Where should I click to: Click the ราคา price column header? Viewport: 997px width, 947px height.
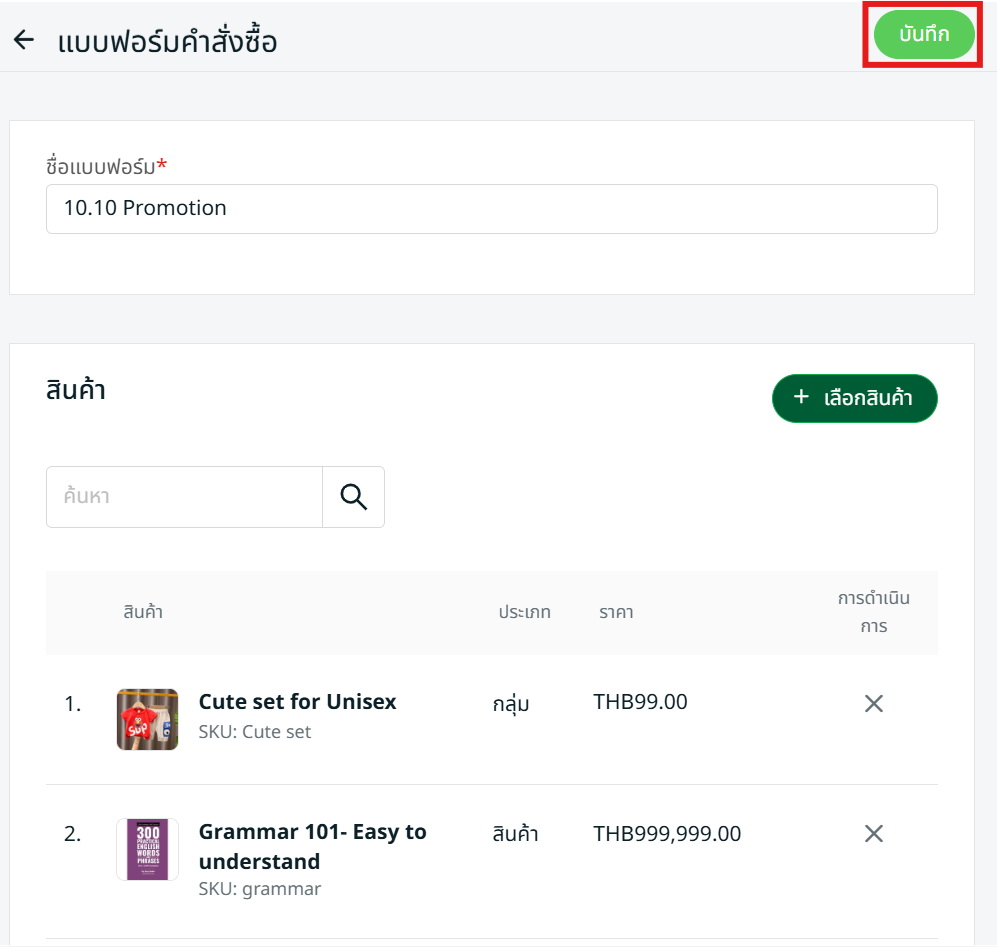coord(616,613)
